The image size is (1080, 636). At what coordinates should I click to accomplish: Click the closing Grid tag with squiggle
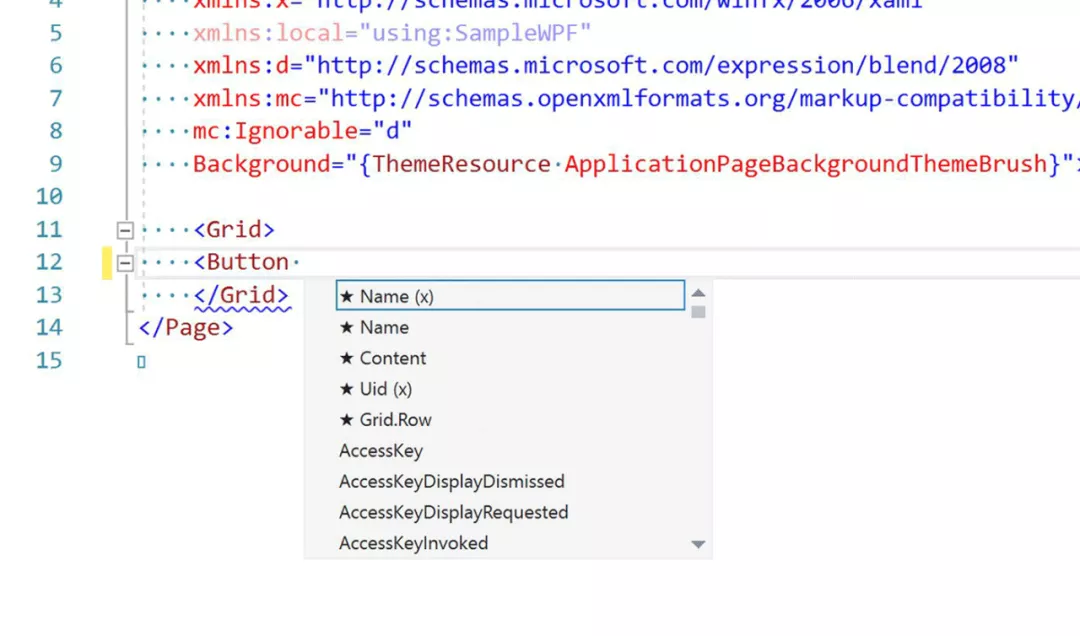coord(241,295)
